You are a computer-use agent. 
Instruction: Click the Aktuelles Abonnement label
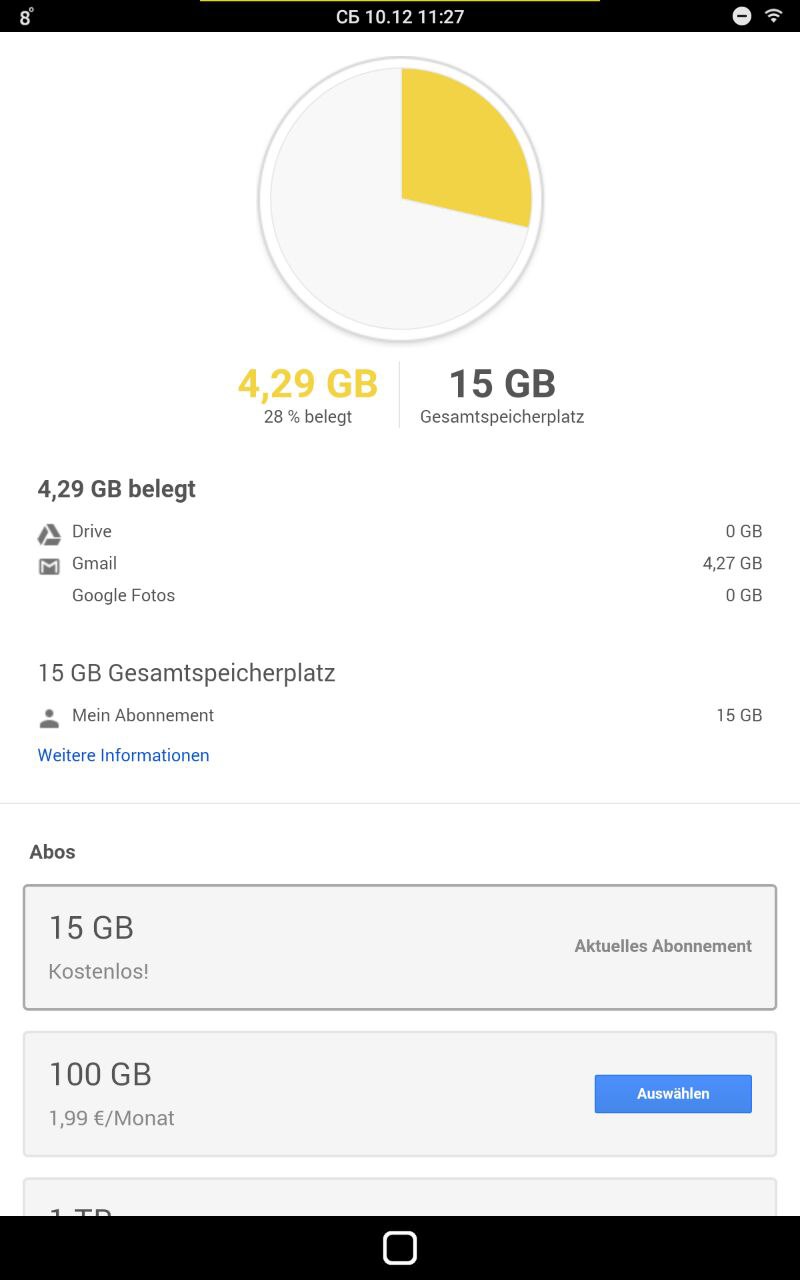(x=663, y=946)
